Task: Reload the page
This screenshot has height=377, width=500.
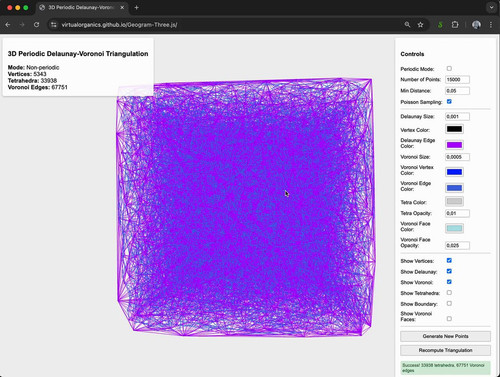Action: pyautogui.click(x=36, y=25)
